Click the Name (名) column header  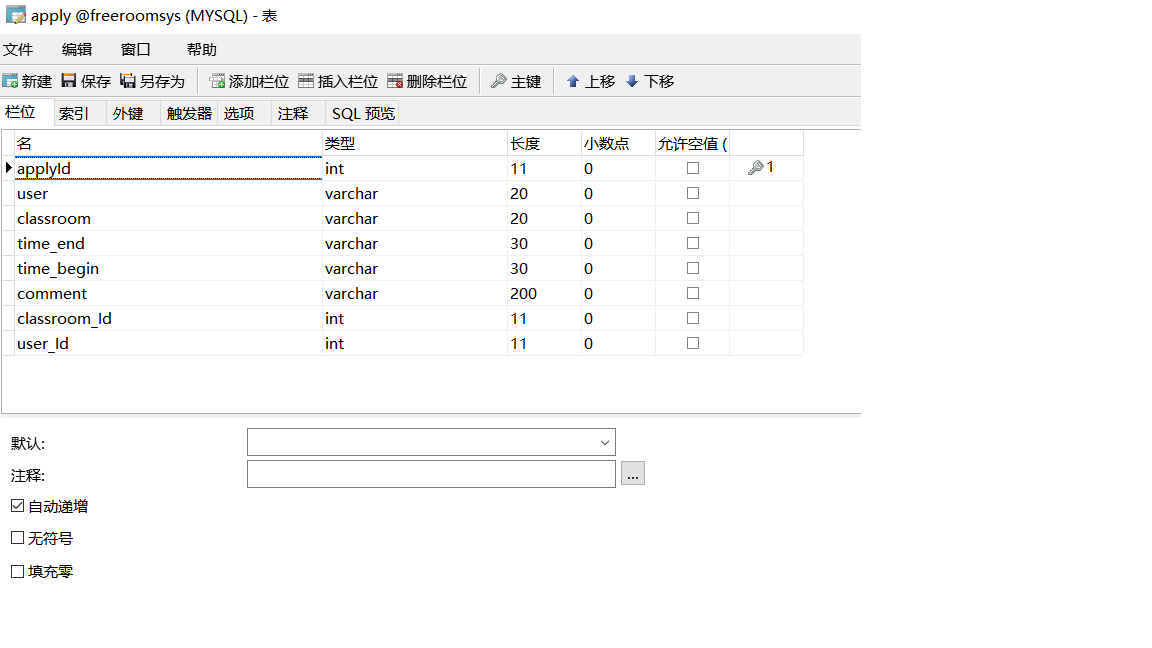[x=168, y=143]
